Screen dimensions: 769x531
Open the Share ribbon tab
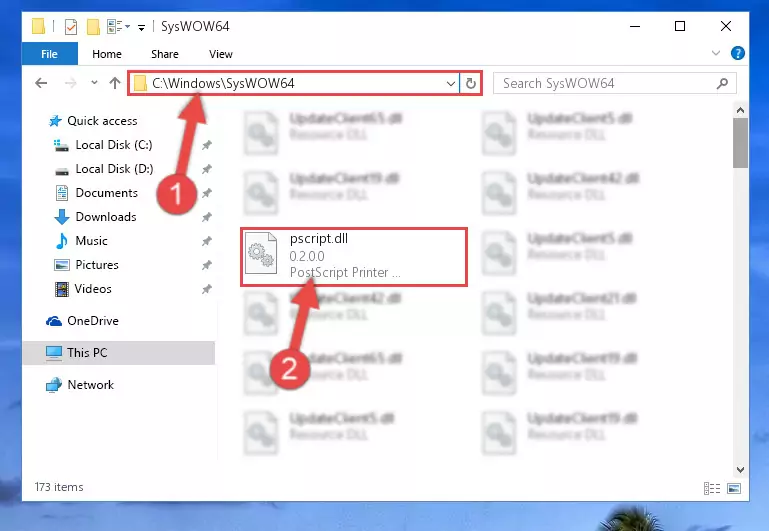tap(164, 54)
